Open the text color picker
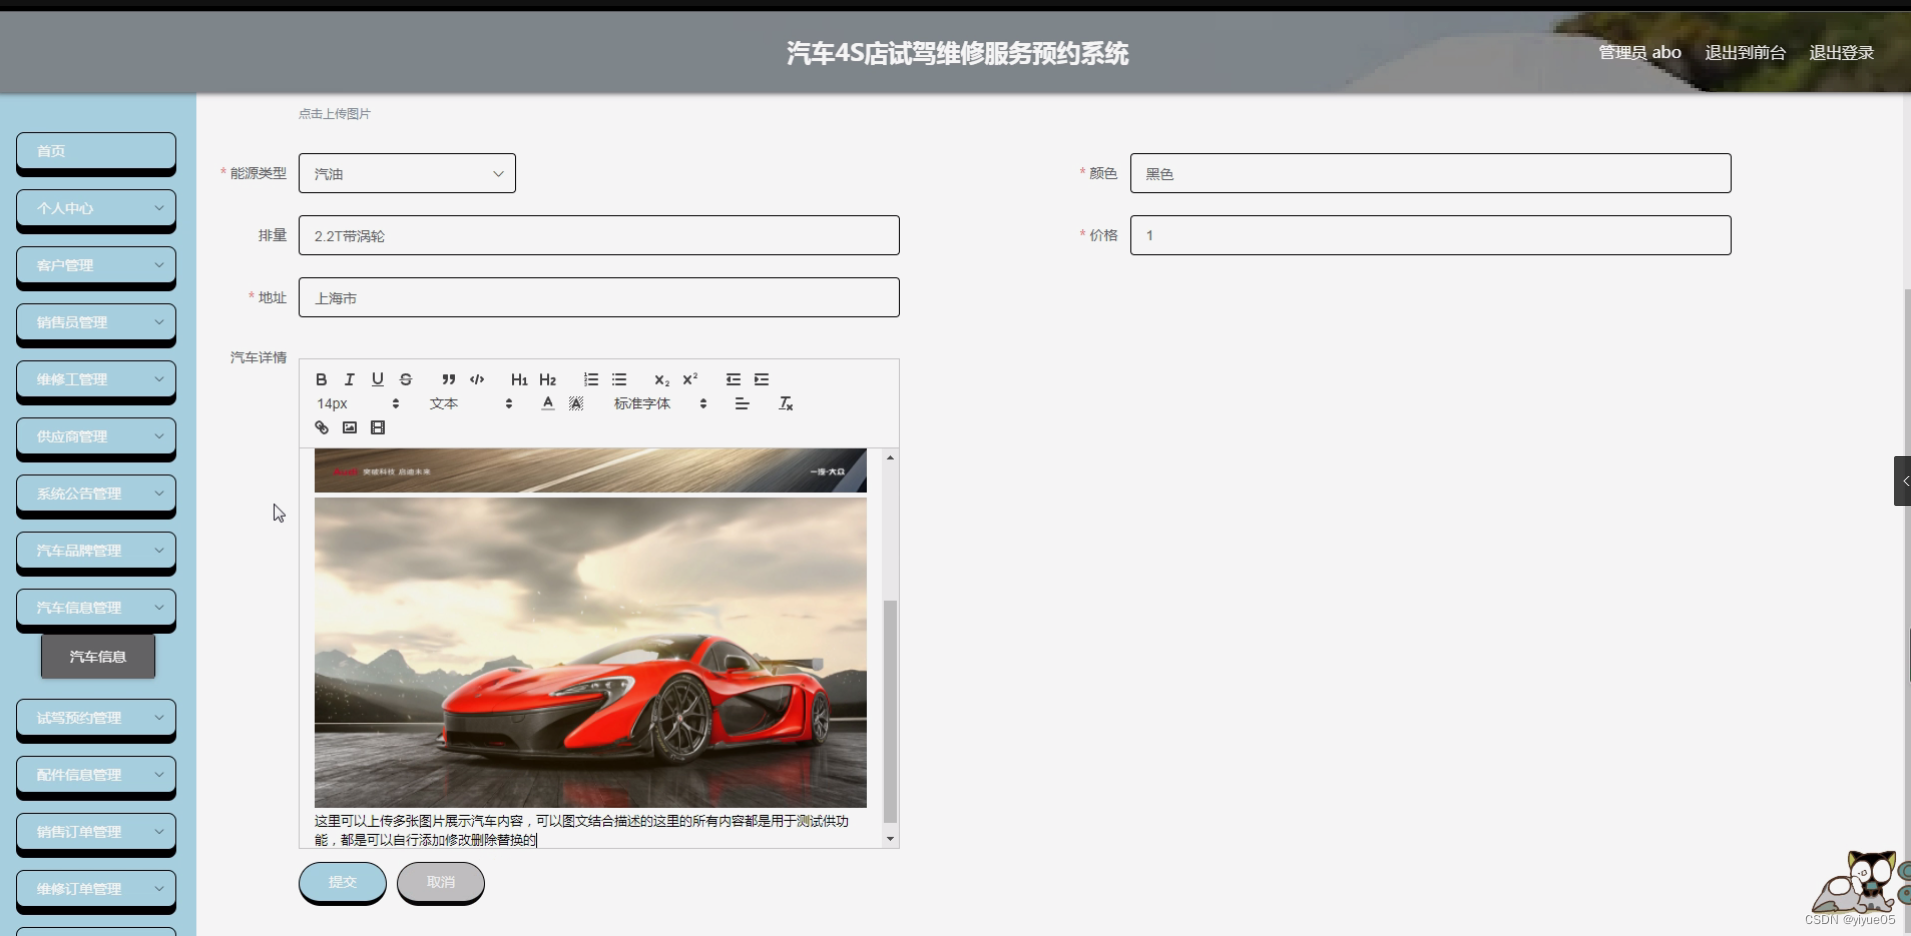This screenshot has height=936, width=1911. click(548, 403)
